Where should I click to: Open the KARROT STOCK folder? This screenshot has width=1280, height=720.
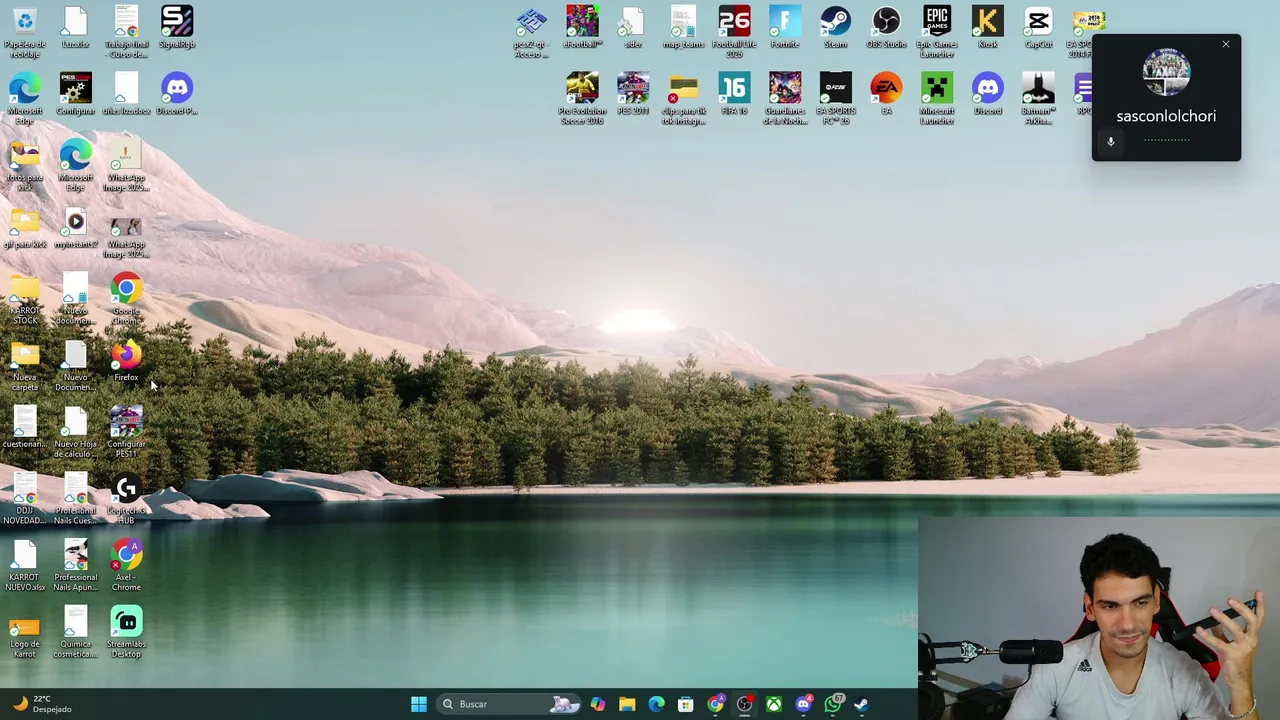coord(25,299)
